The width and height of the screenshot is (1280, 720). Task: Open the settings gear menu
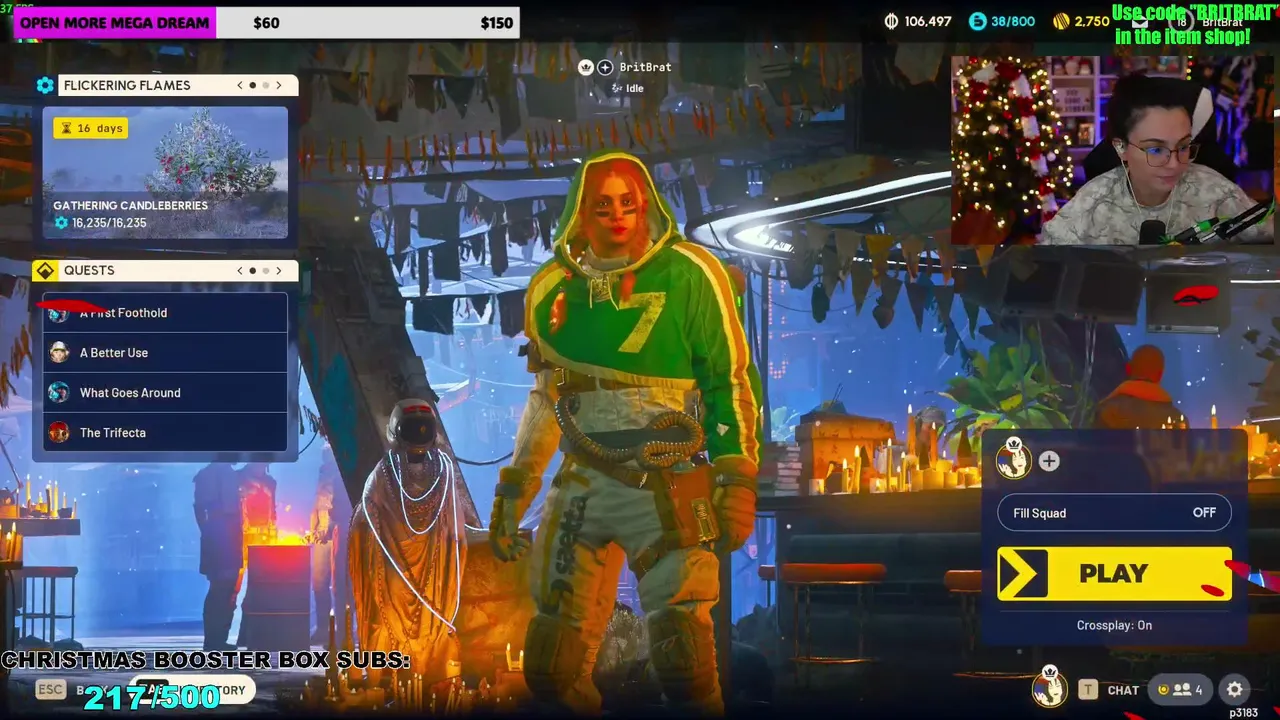tap(1235, 689)
